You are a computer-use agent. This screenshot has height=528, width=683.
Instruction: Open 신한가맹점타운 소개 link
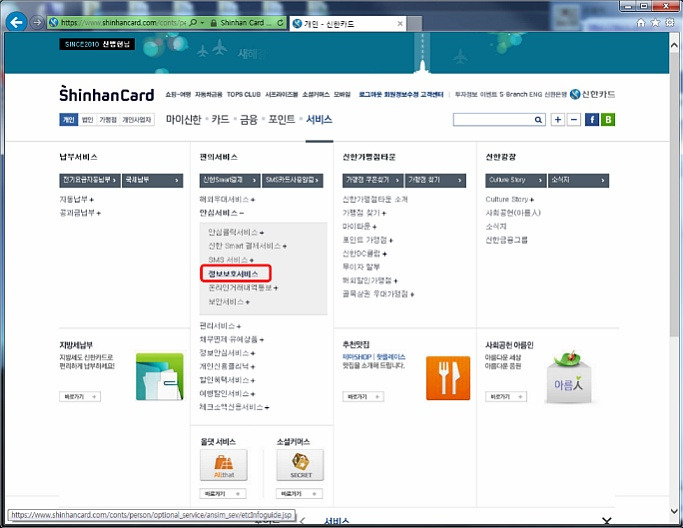click(x=375, y=199)
